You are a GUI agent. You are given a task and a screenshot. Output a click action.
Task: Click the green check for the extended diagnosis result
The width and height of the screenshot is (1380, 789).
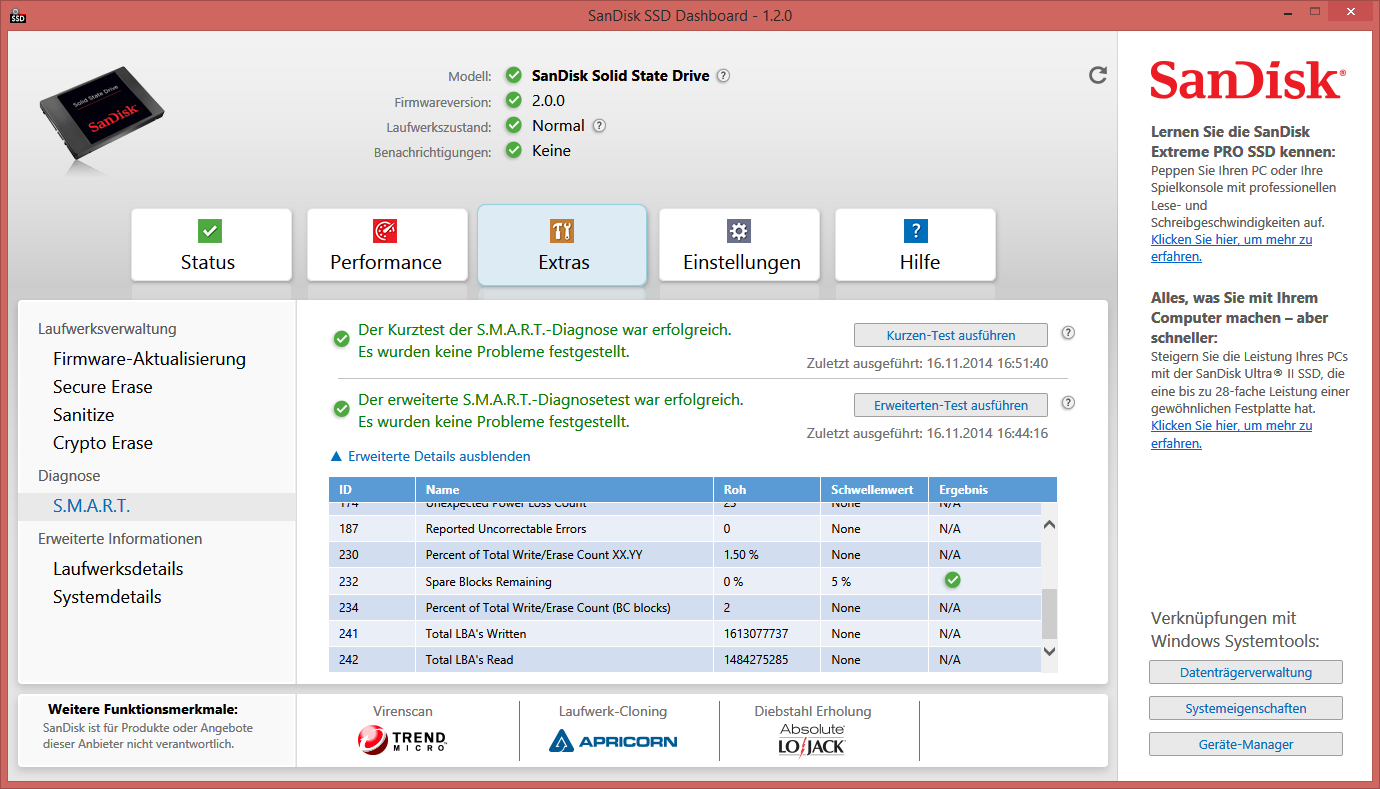pyautogui.click(x=341, y=410)
